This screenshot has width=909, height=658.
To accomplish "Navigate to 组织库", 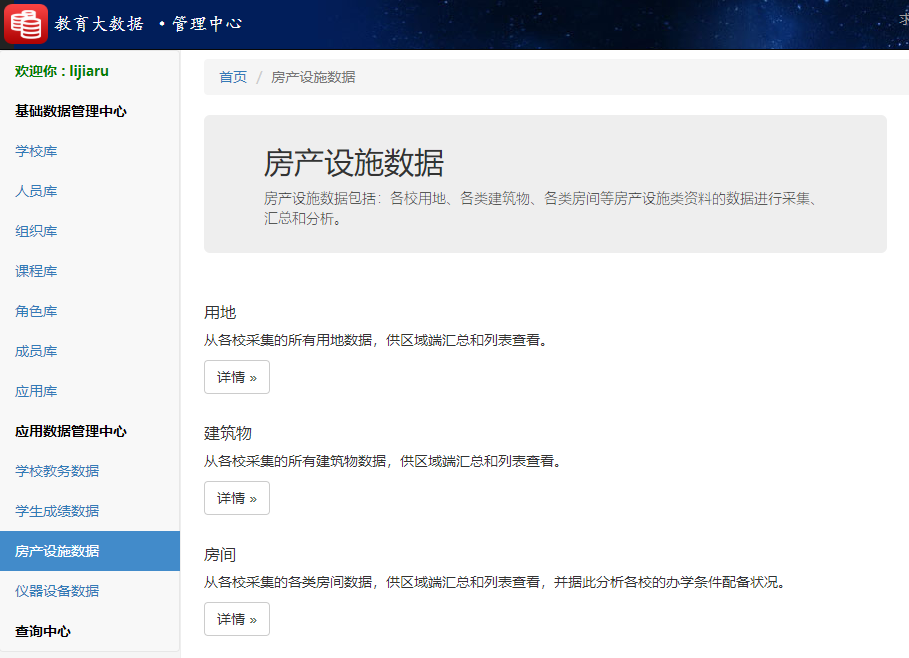I will [x=36, y=231].
